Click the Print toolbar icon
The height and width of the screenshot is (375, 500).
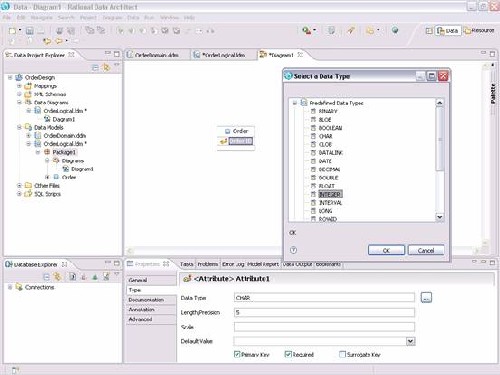tap(59, 31)
